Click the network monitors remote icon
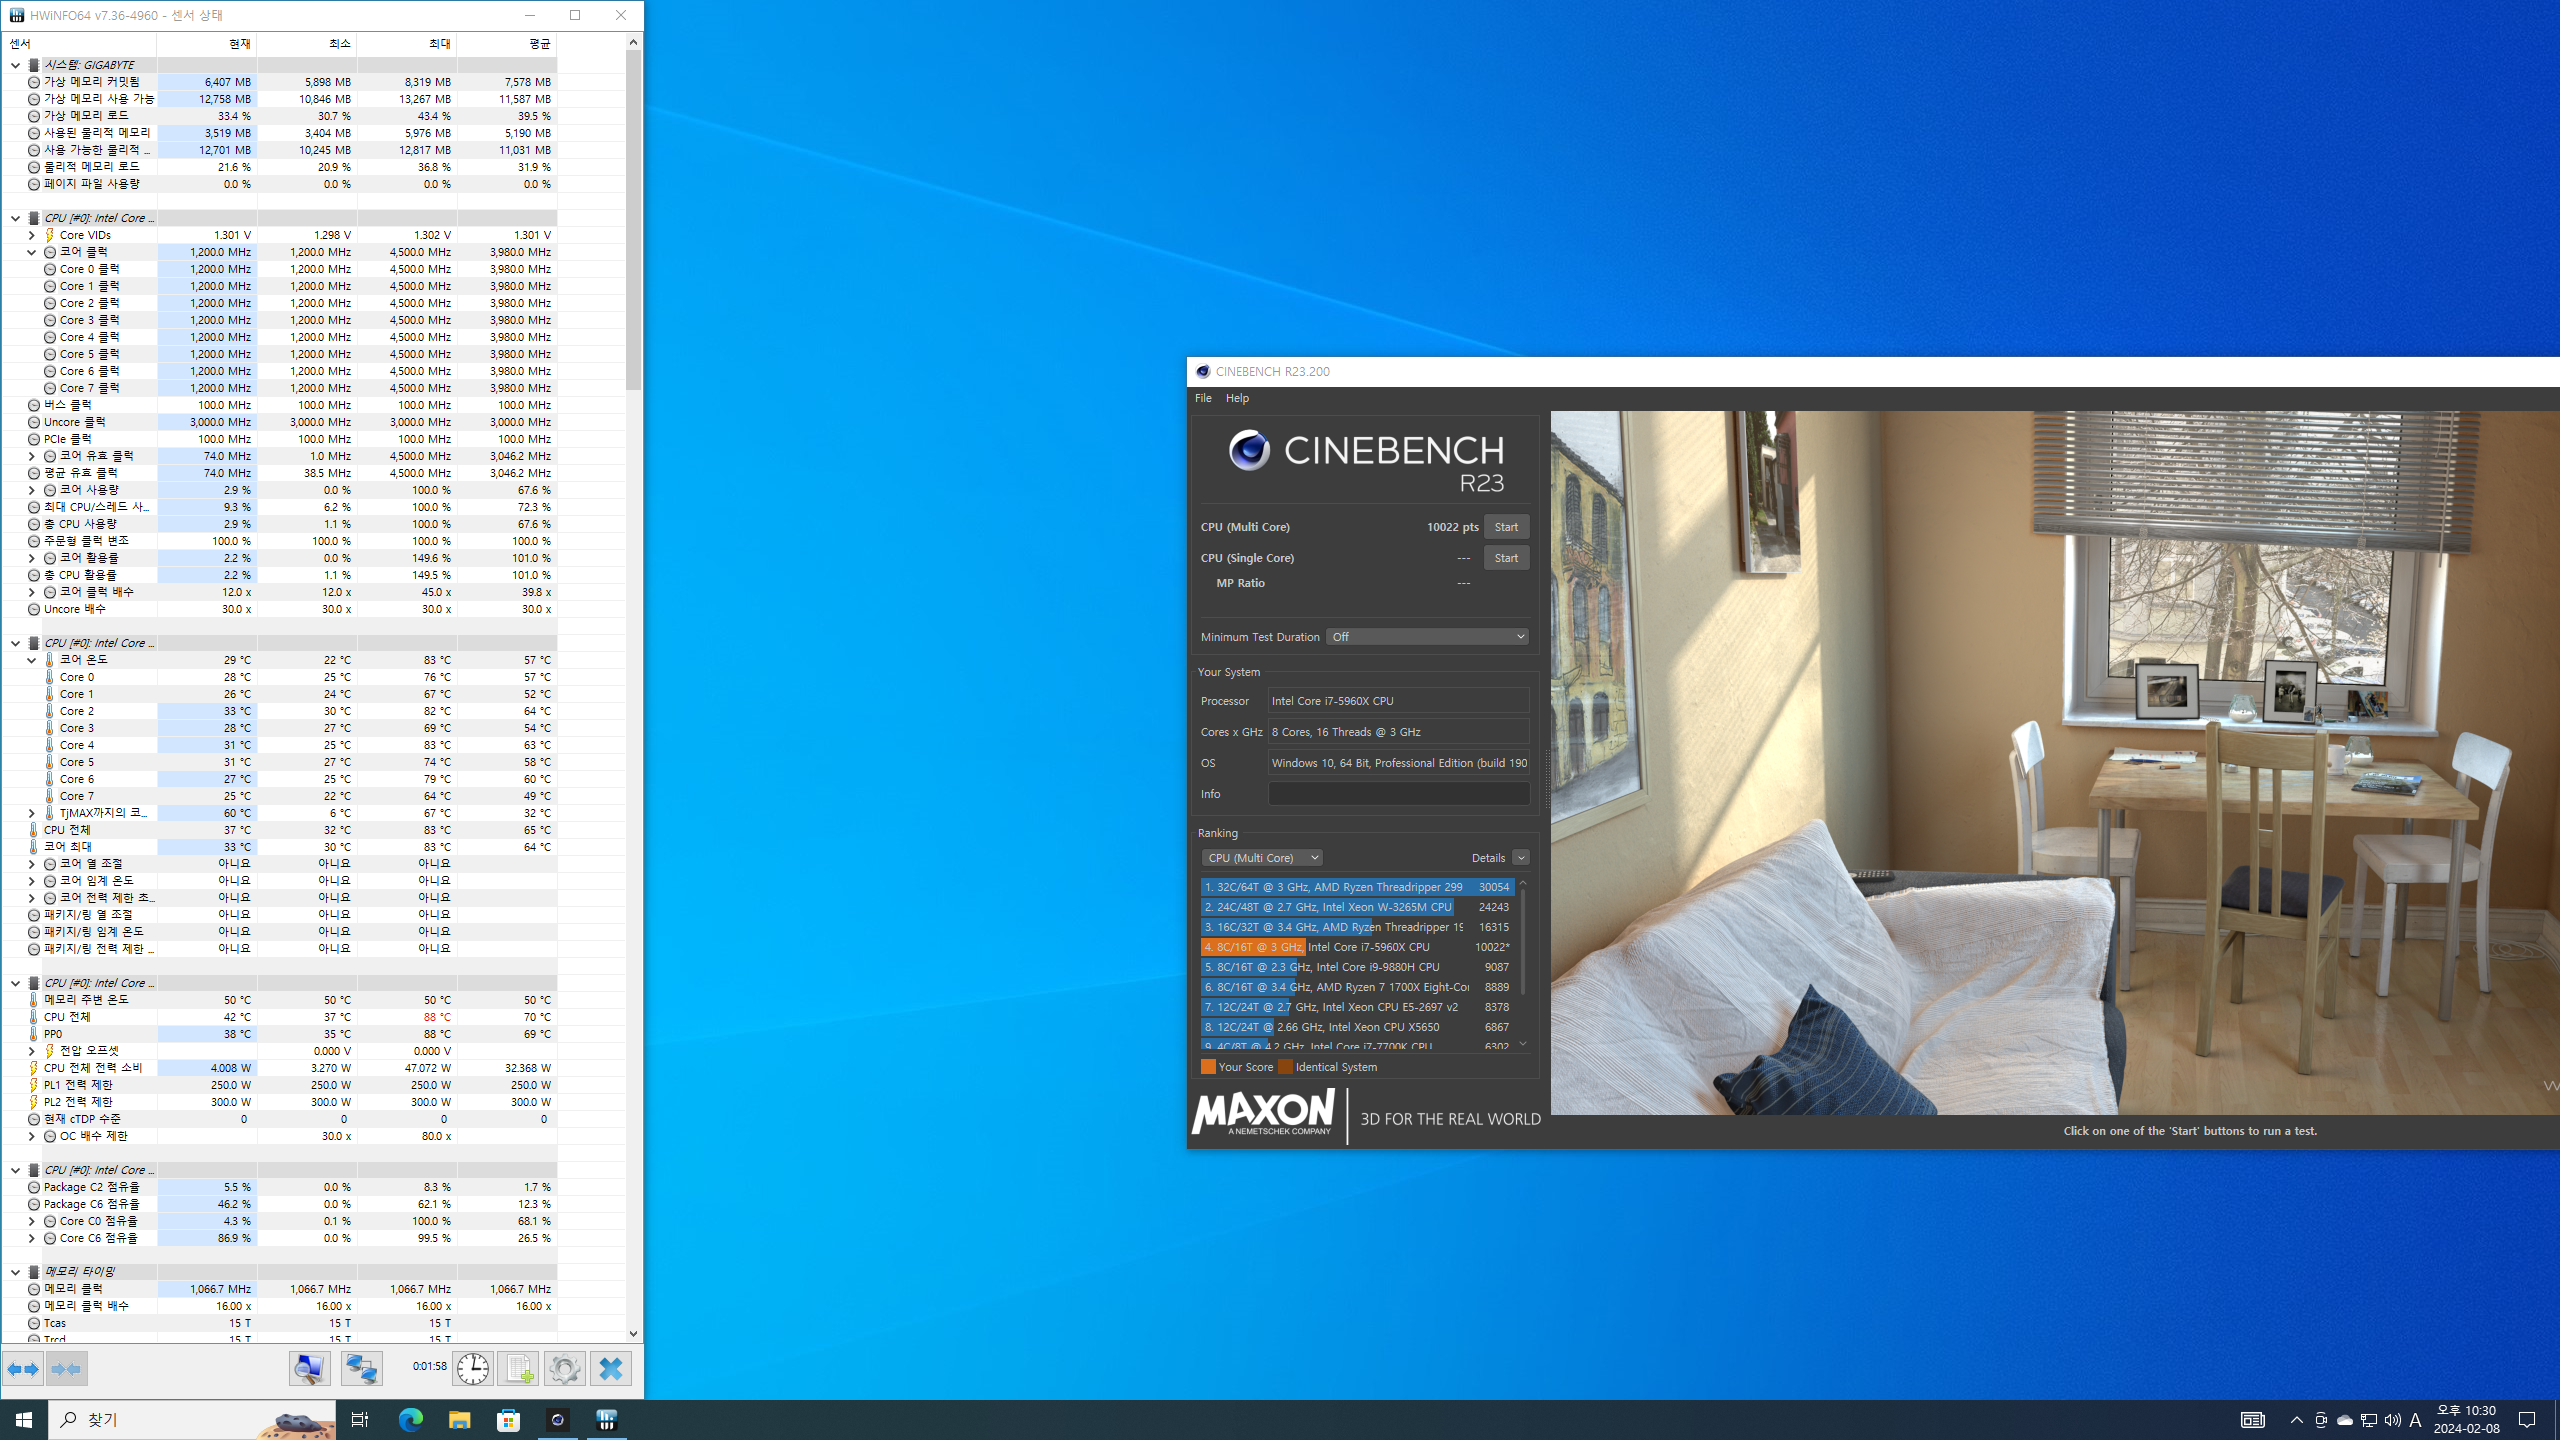The height and width of the screenshot is (1440, 2560). [x=361, y=1368]
